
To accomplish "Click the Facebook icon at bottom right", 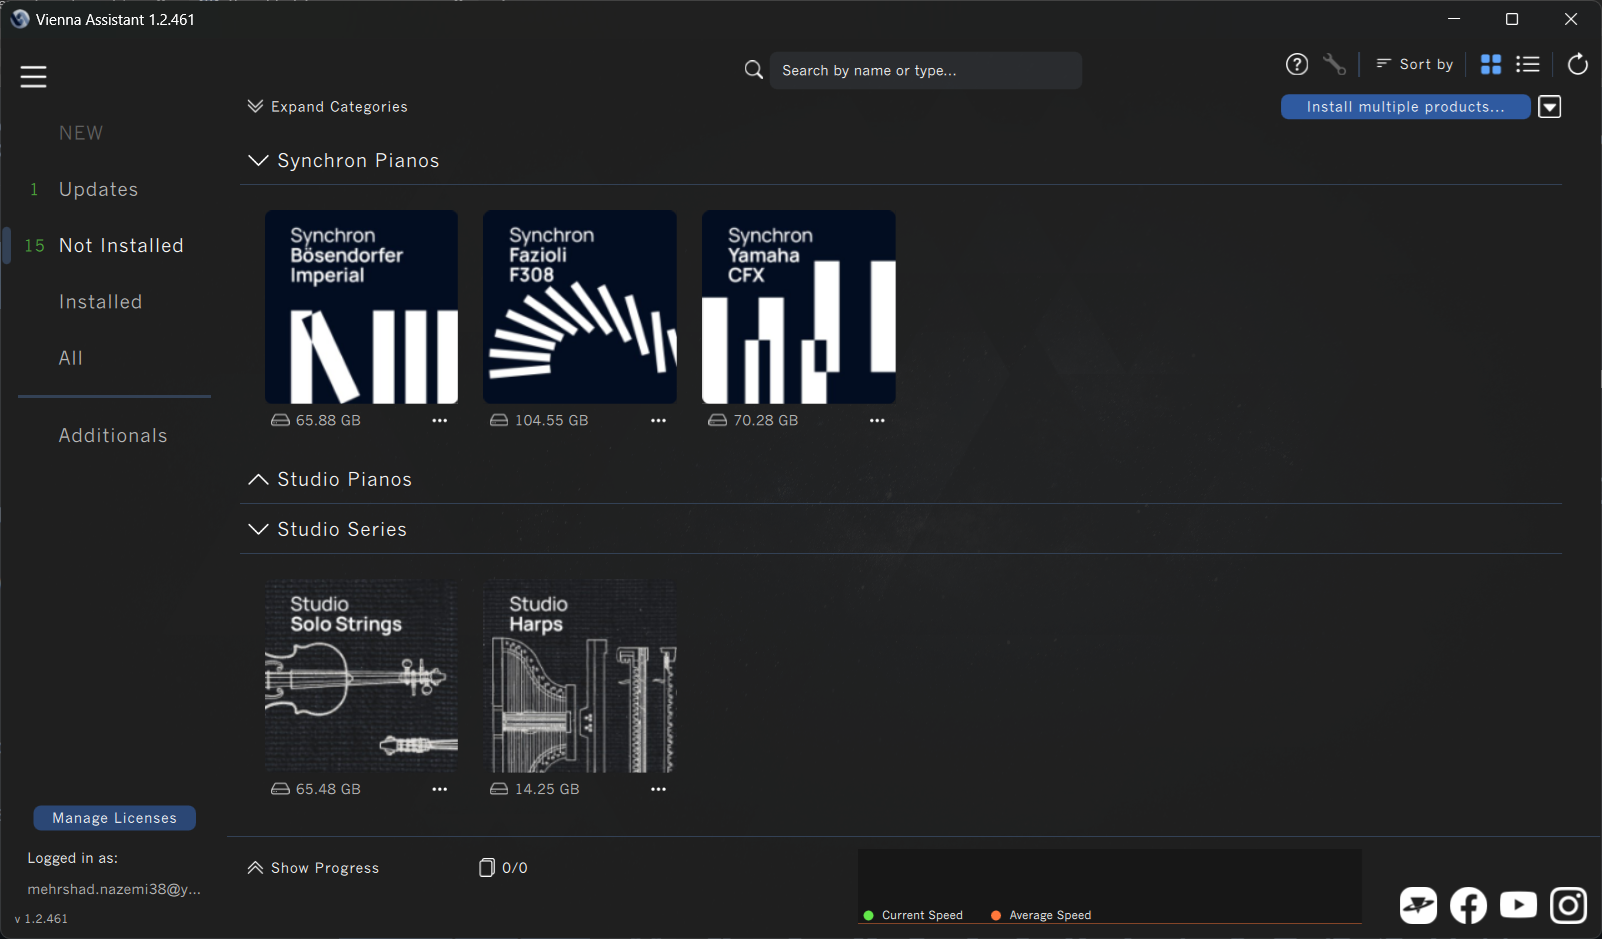I will tap(1467, 905).
